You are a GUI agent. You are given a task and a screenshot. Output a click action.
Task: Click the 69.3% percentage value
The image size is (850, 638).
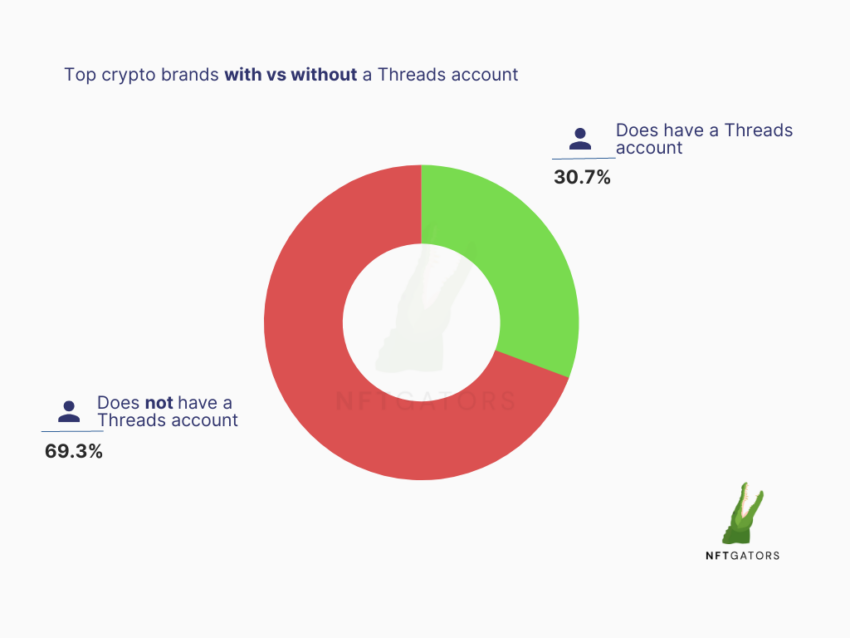[74, 451]
